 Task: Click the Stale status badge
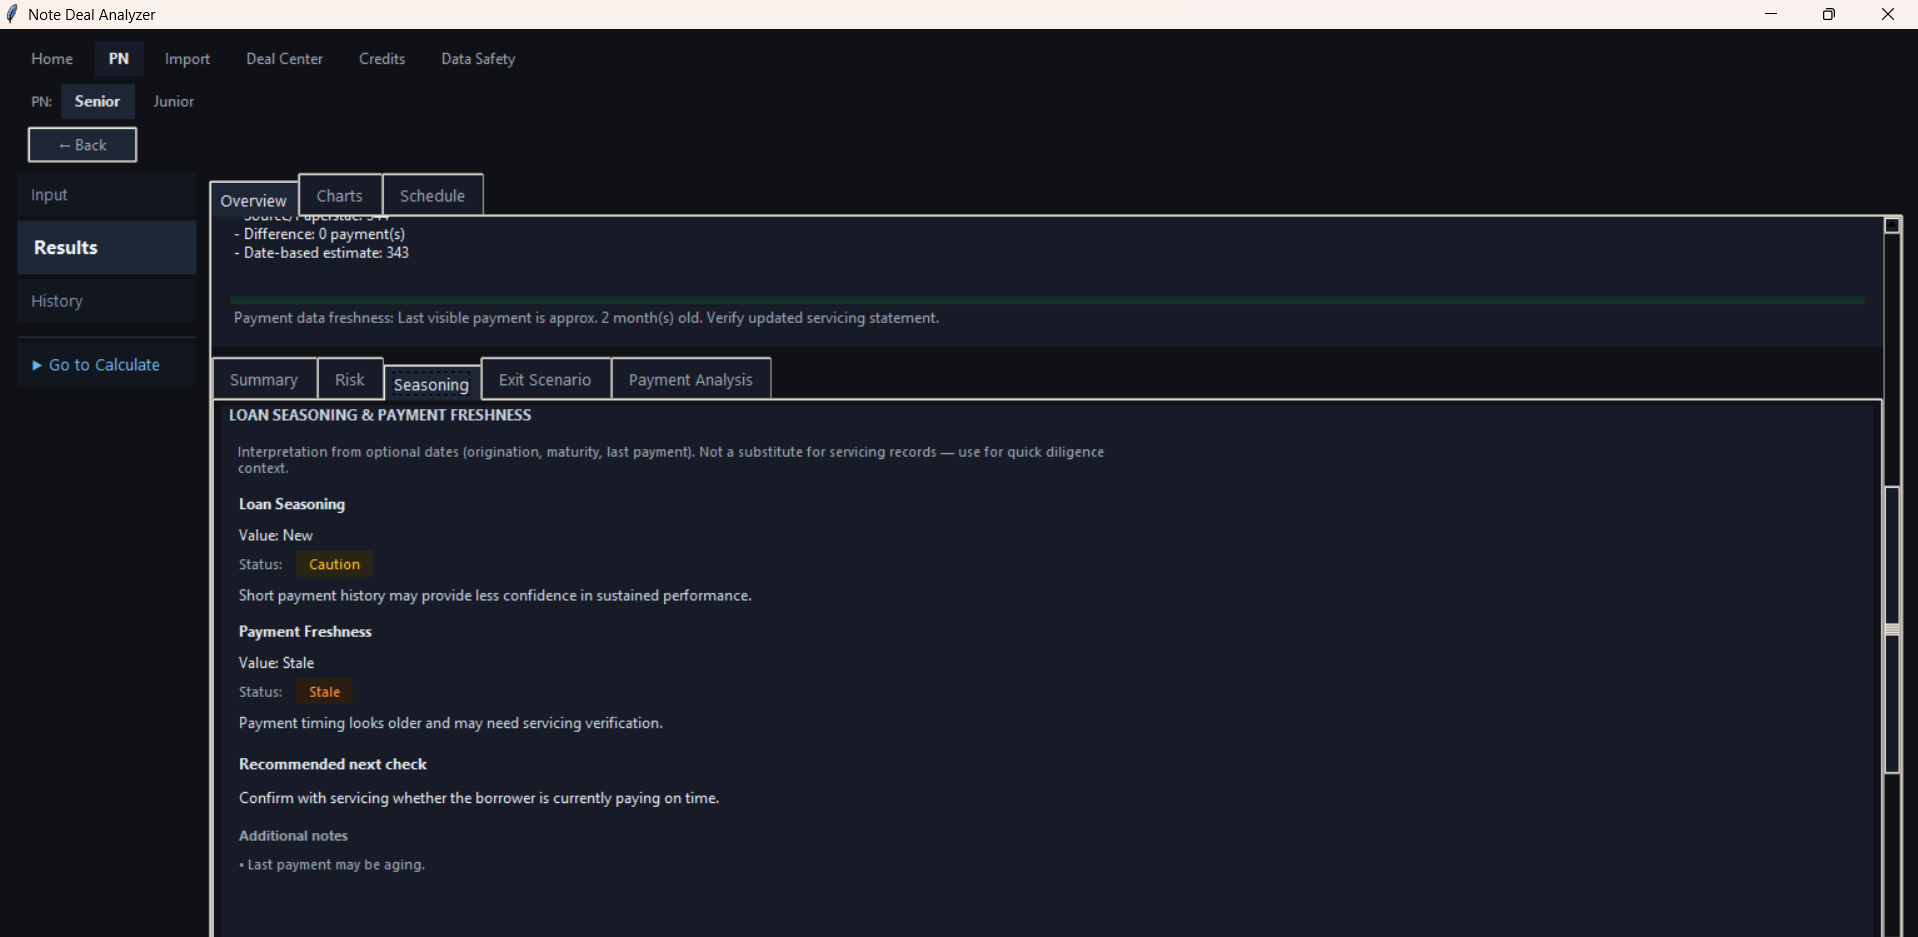325,692
